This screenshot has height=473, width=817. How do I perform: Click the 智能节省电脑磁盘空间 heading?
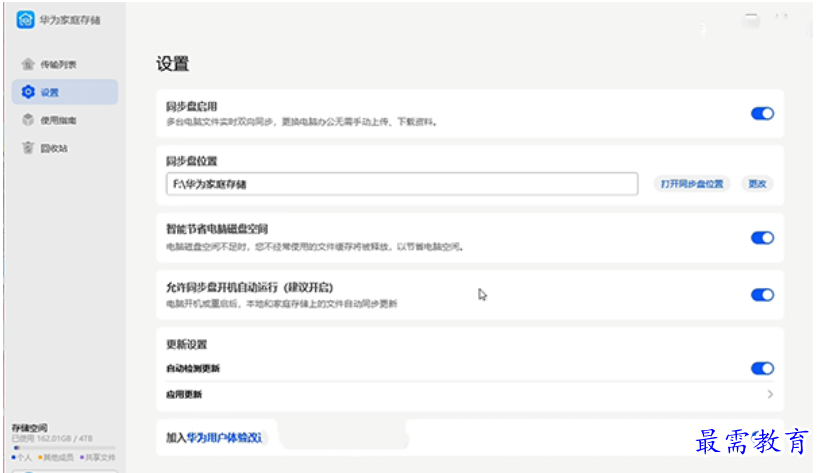click(217, 229)
